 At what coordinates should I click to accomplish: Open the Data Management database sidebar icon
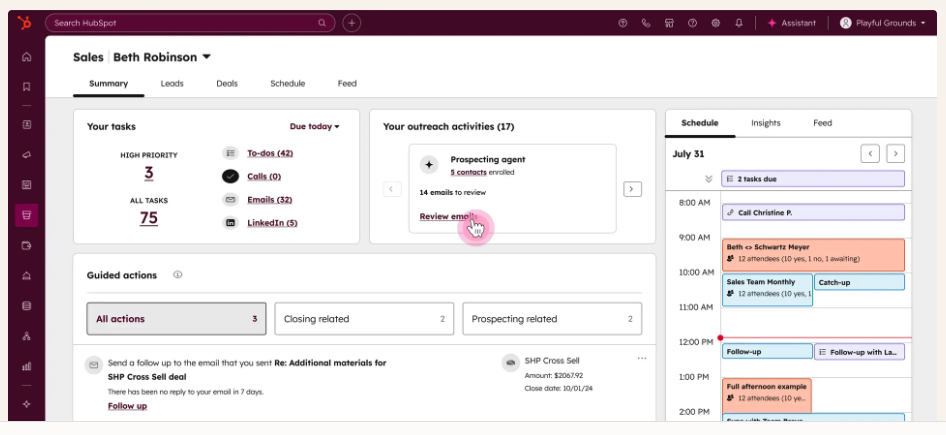tap(27, 306)
